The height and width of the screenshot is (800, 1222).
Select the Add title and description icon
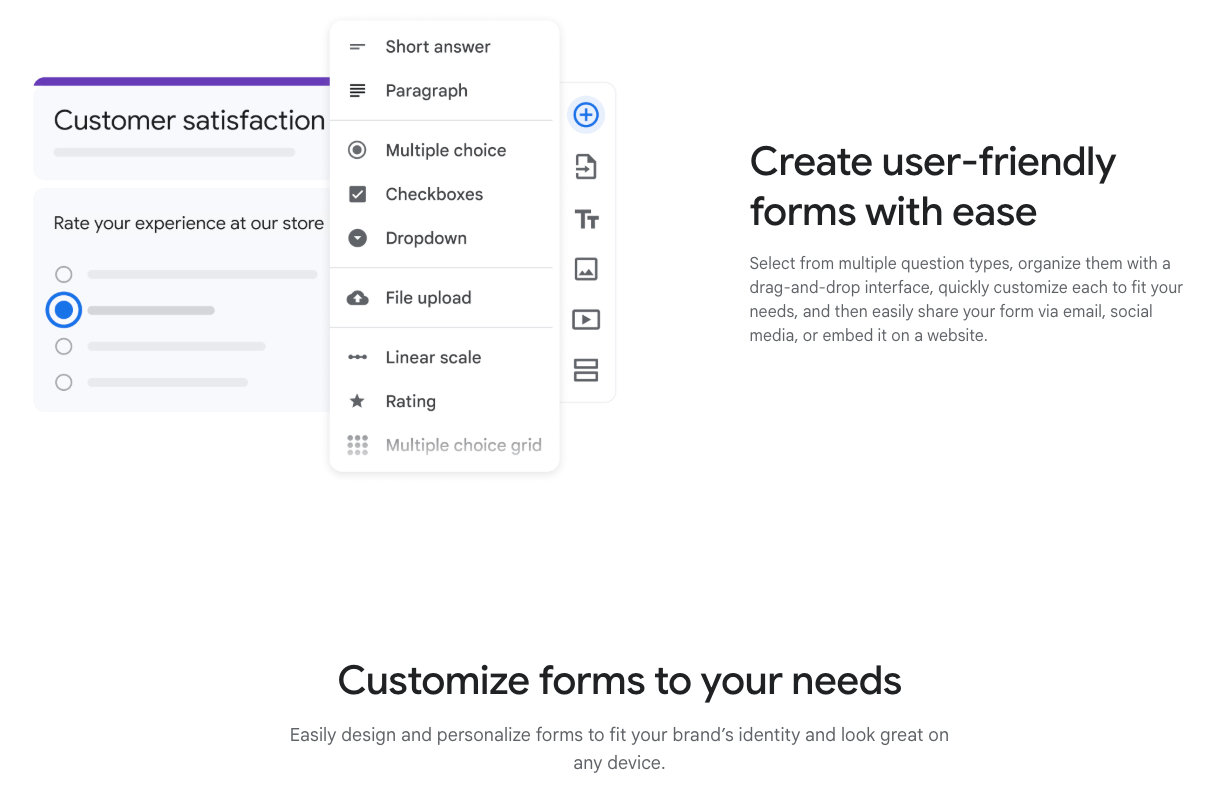click(x=586, y=218)
